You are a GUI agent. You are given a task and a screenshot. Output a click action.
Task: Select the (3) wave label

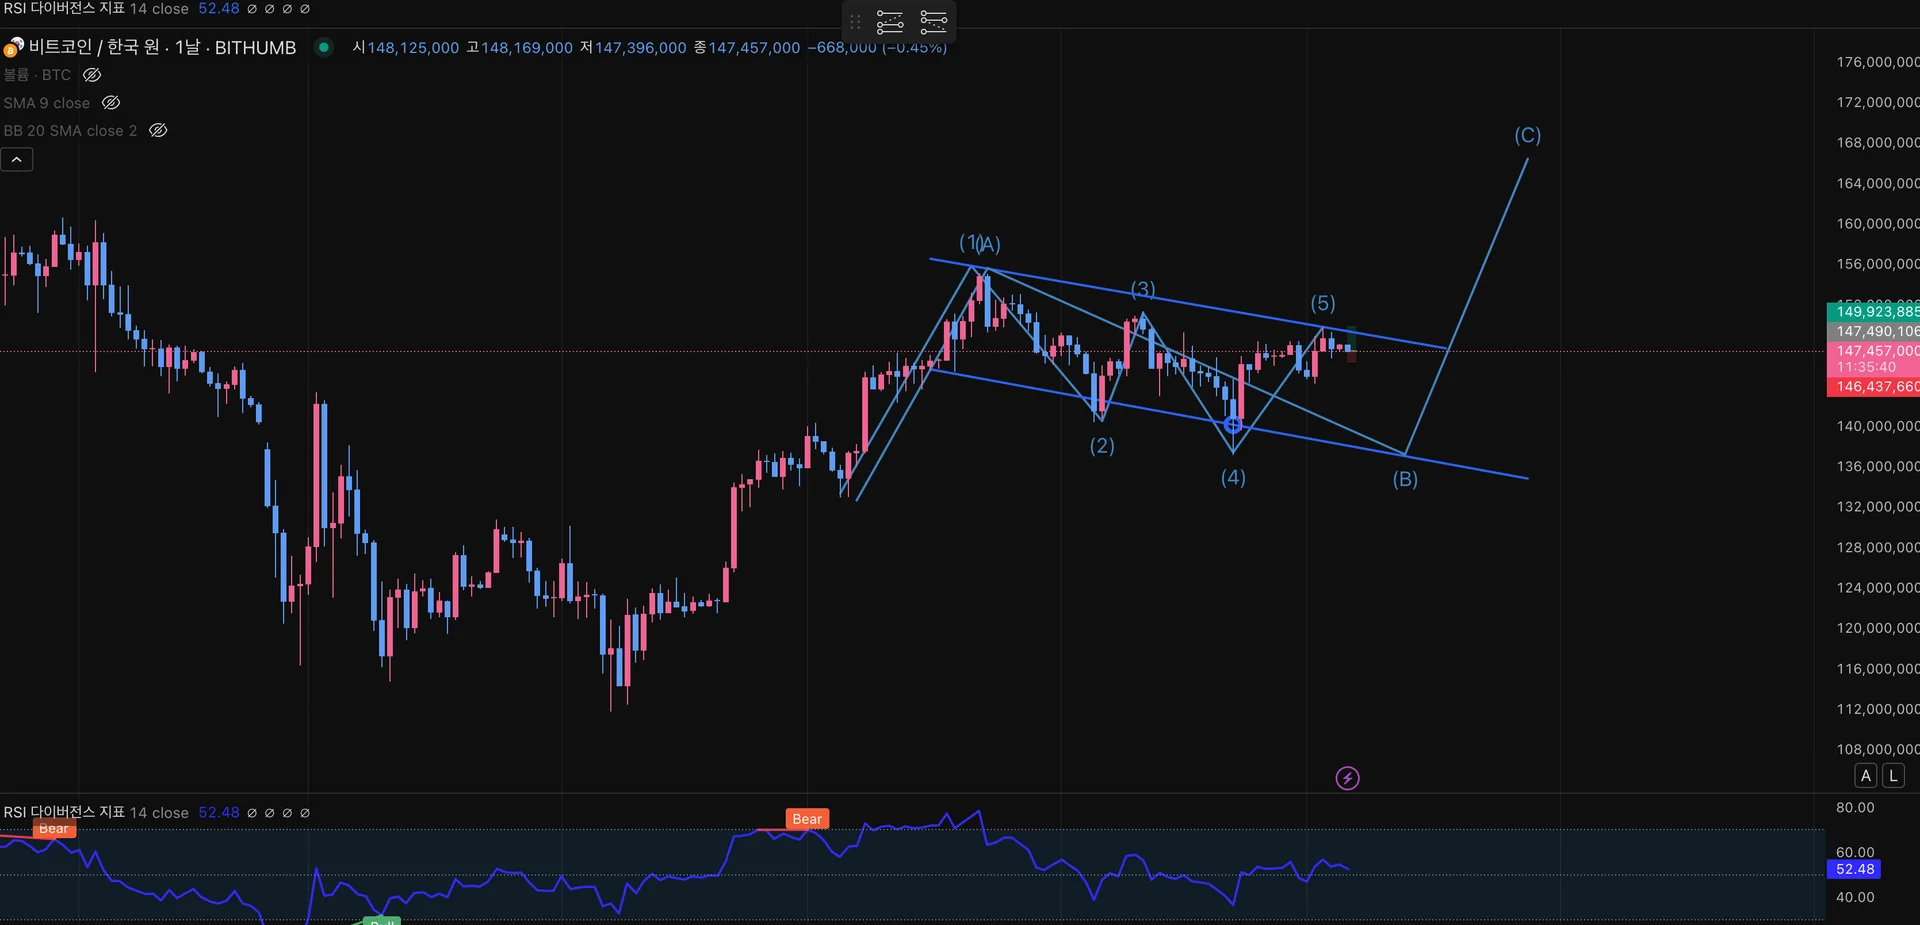1143,289
